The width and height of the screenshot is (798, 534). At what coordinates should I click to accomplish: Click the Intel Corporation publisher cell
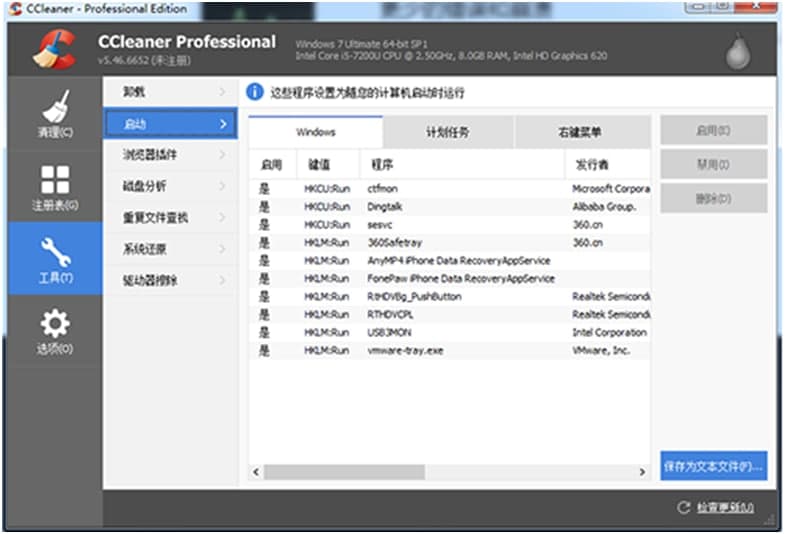point(609,332)
